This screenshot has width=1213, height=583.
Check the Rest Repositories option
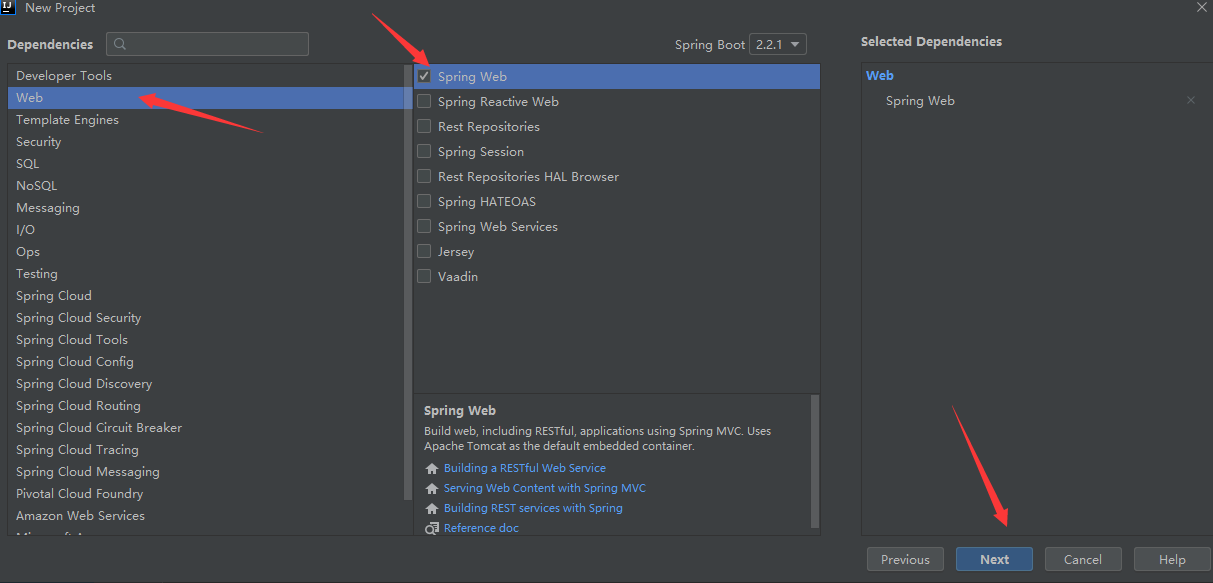pos(424,126)
